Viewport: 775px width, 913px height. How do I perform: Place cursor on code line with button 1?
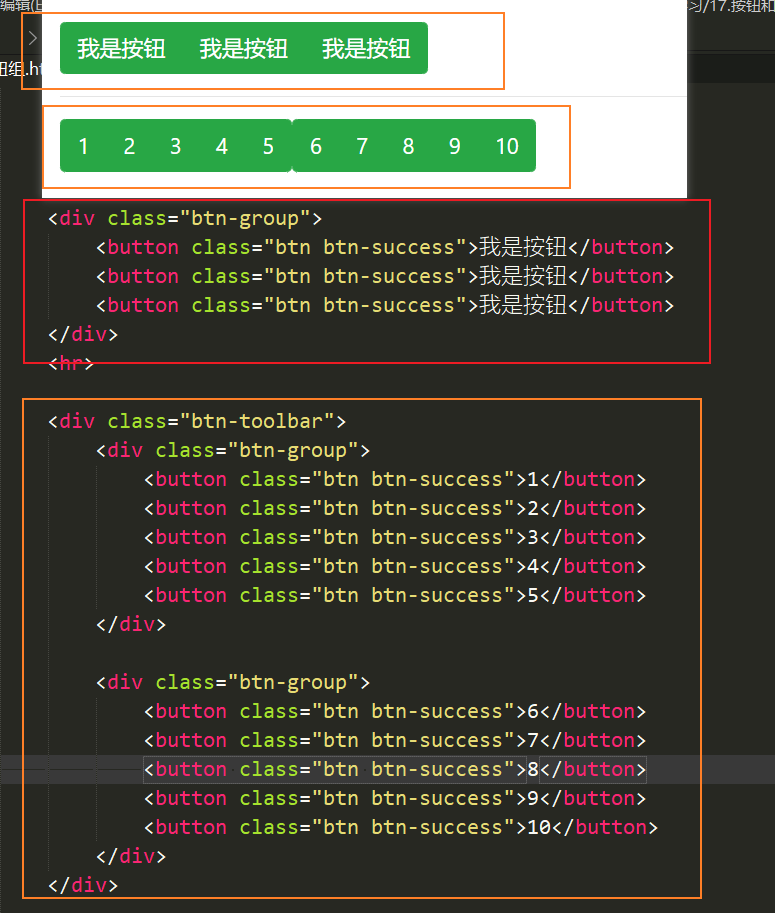click(395, 479)
